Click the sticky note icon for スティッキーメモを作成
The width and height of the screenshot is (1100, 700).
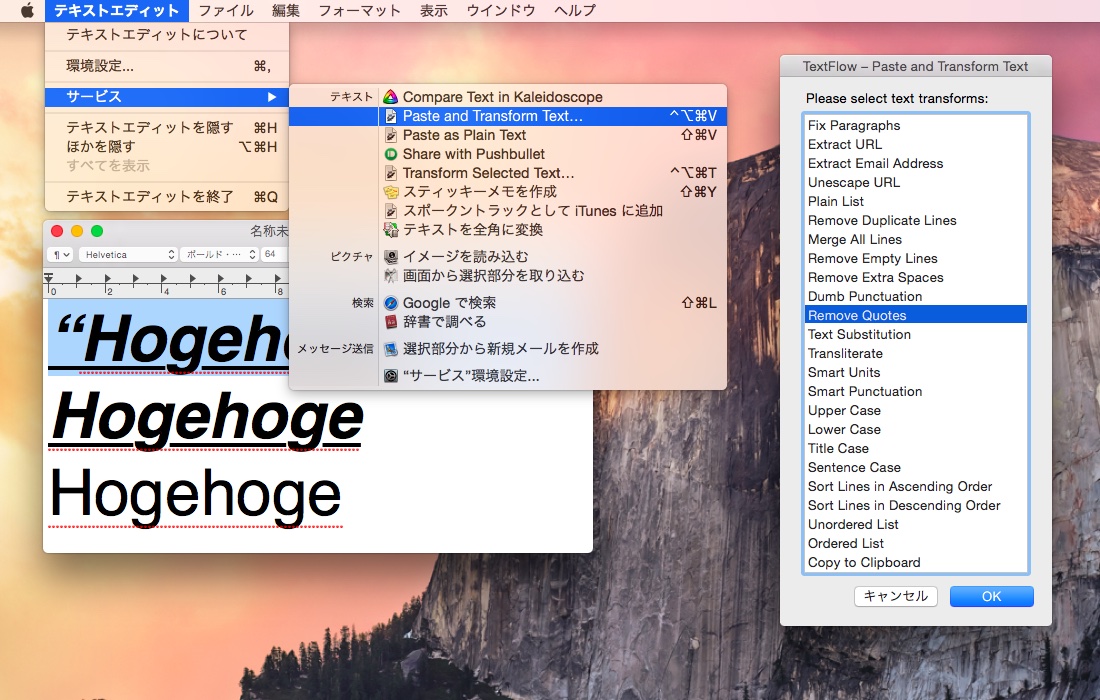(391, 191)
